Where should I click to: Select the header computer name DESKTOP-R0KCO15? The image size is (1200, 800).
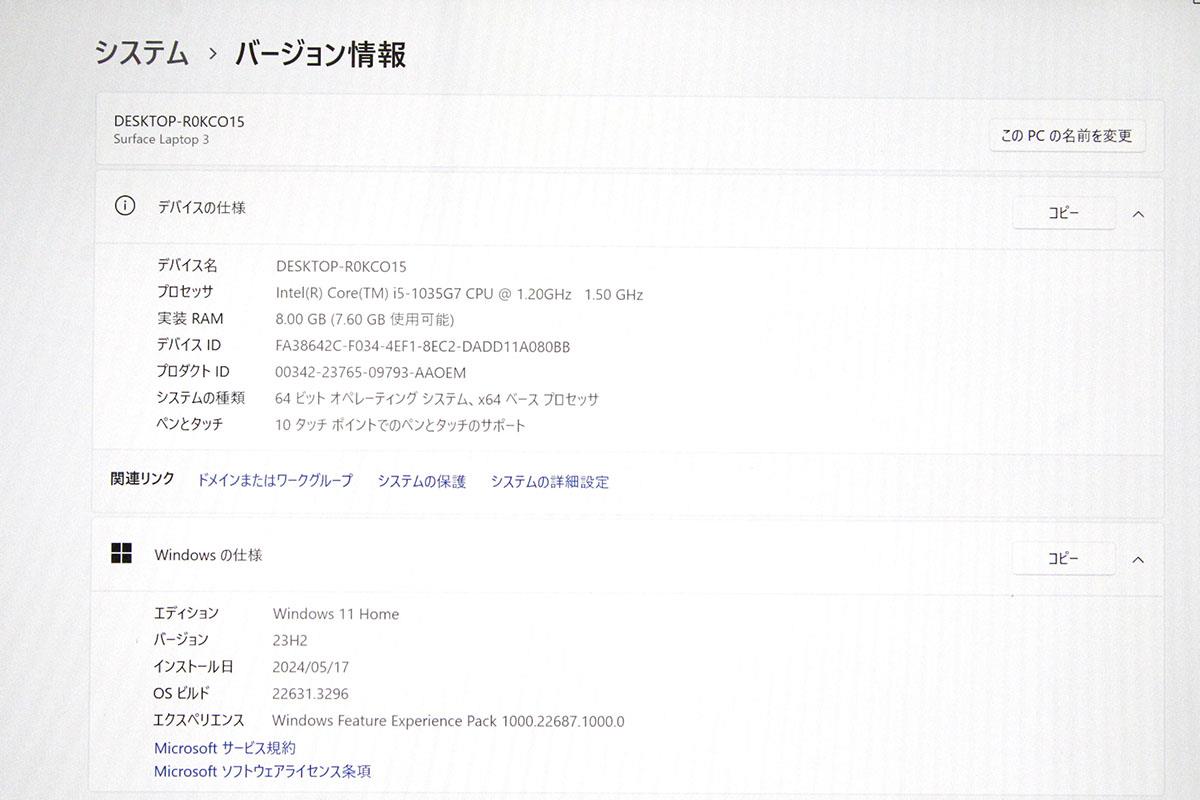click(x=179, y=121)
